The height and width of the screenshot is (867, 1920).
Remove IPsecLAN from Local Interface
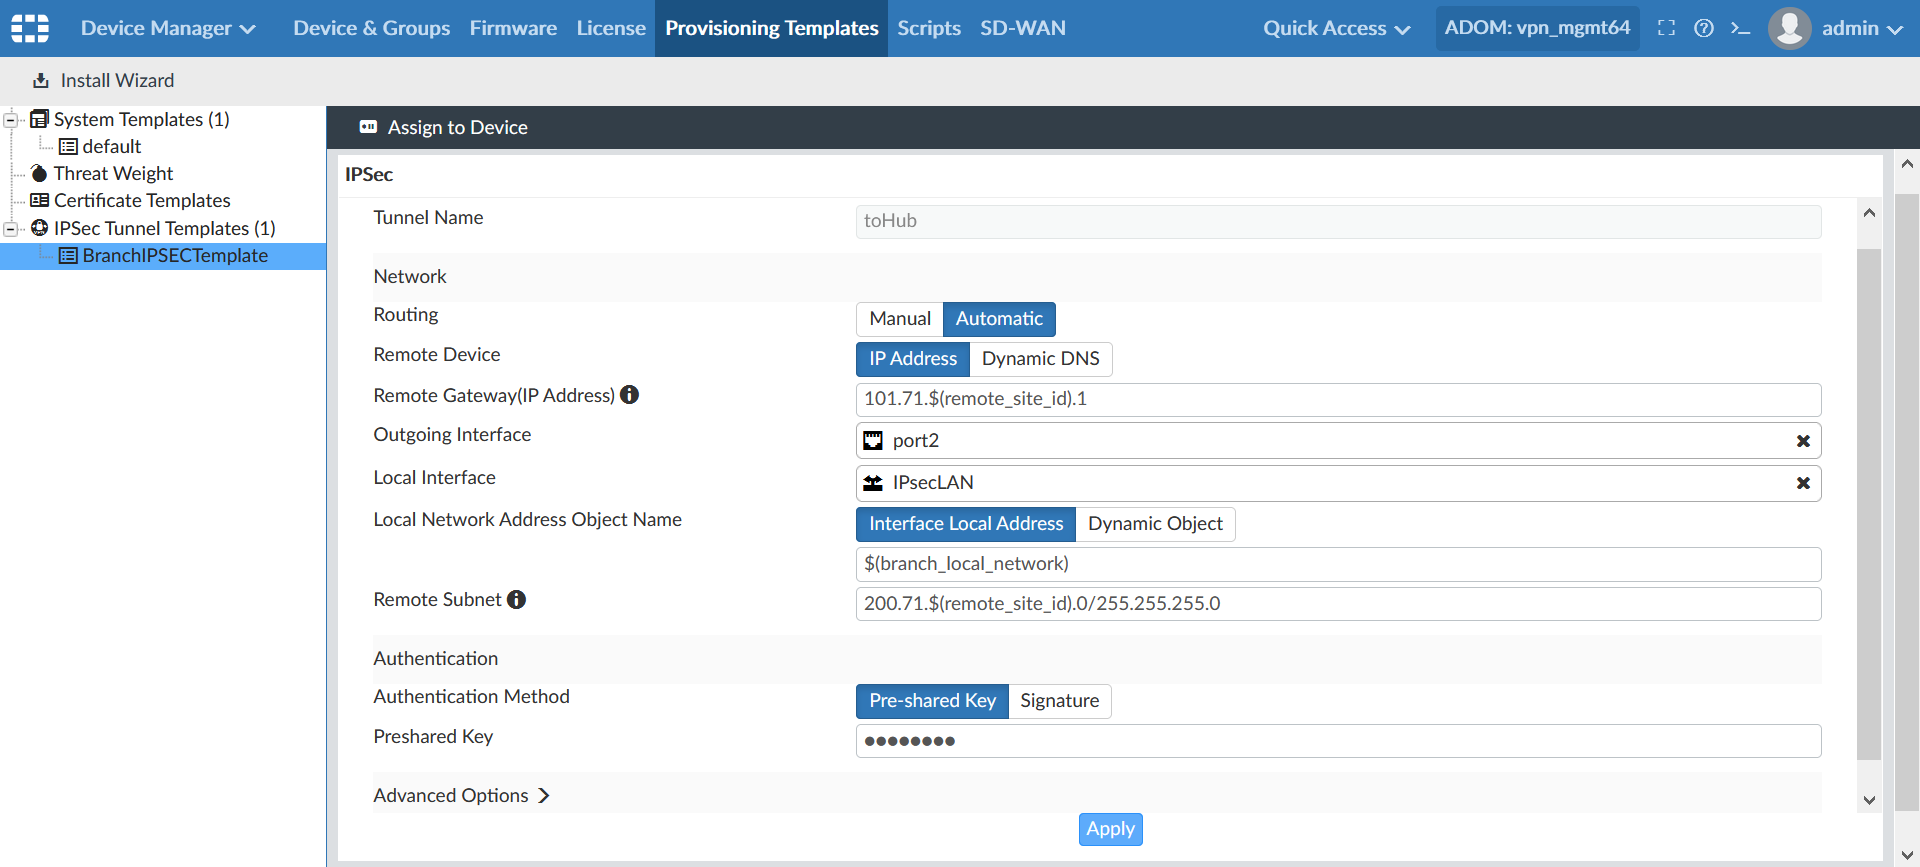pyautogui.click(x=1803, y=483)
